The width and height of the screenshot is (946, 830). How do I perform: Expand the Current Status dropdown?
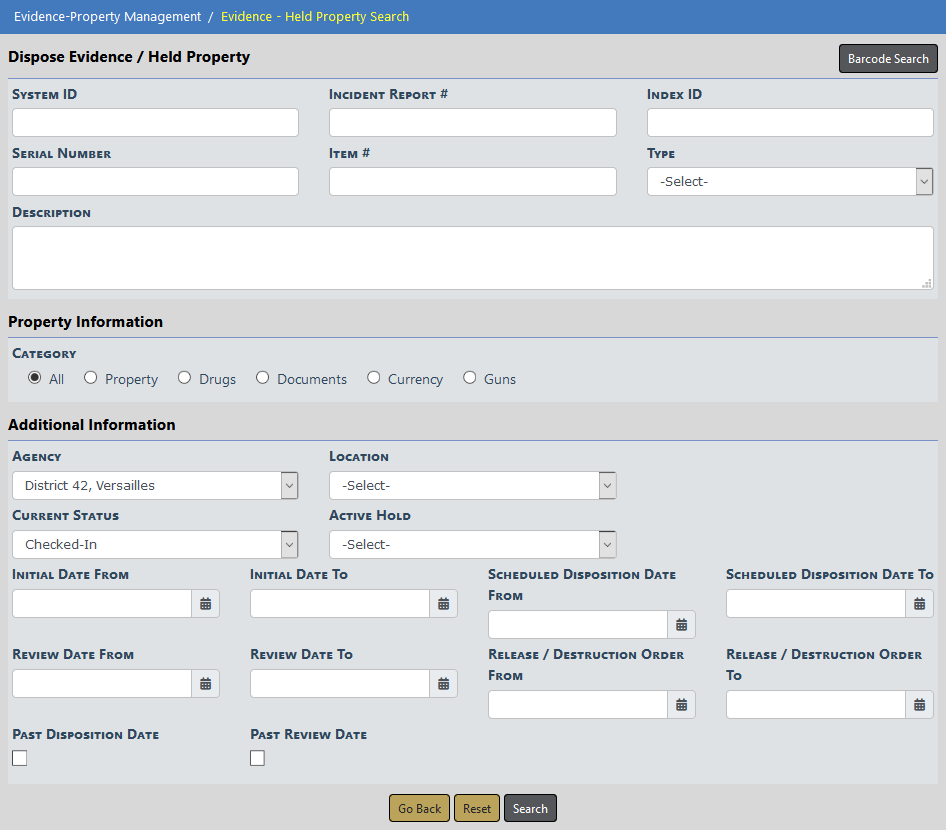point(155,545)
